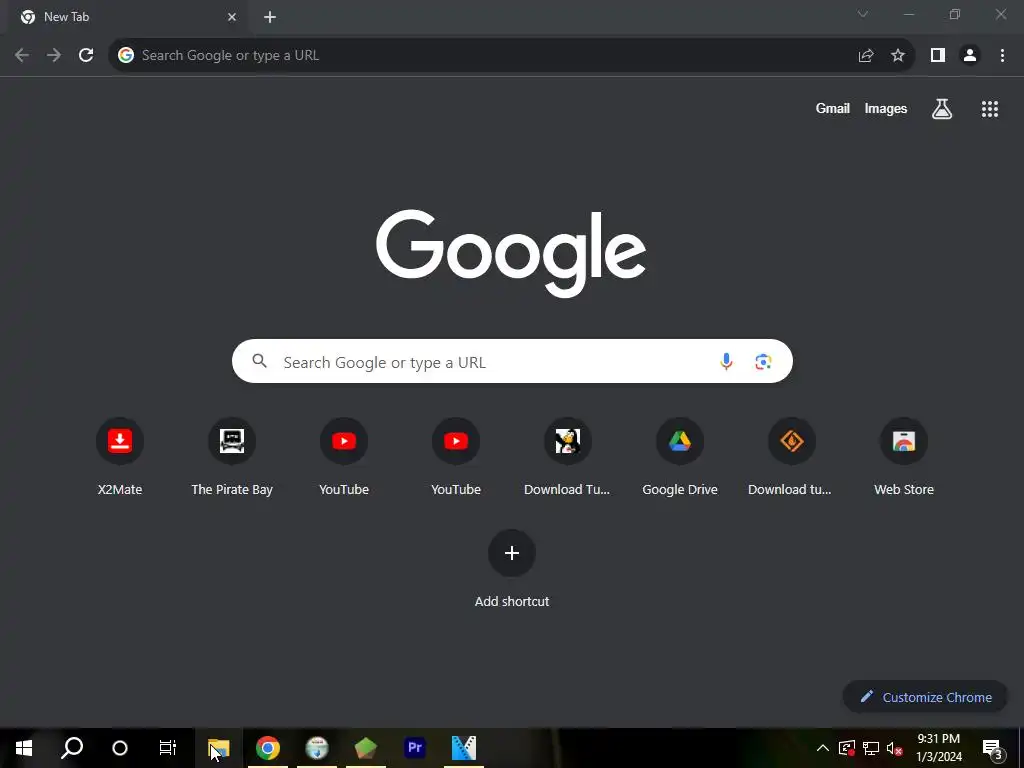This screenshot has height=768, width=1024.
Task: Open the Gmail link
Action: pos(833,109)
